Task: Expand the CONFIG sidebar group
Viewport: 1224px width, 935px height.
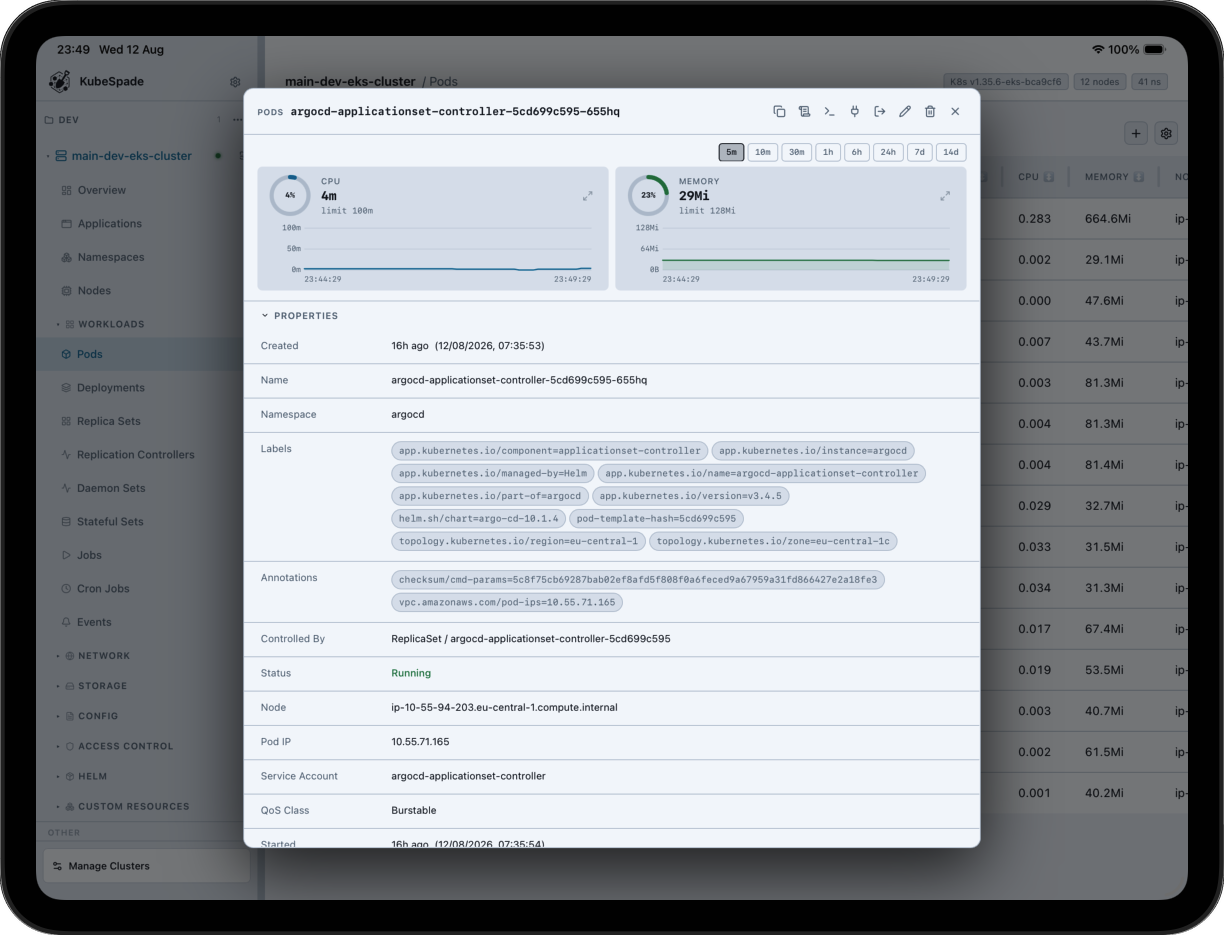Action: tap(88, 716)
